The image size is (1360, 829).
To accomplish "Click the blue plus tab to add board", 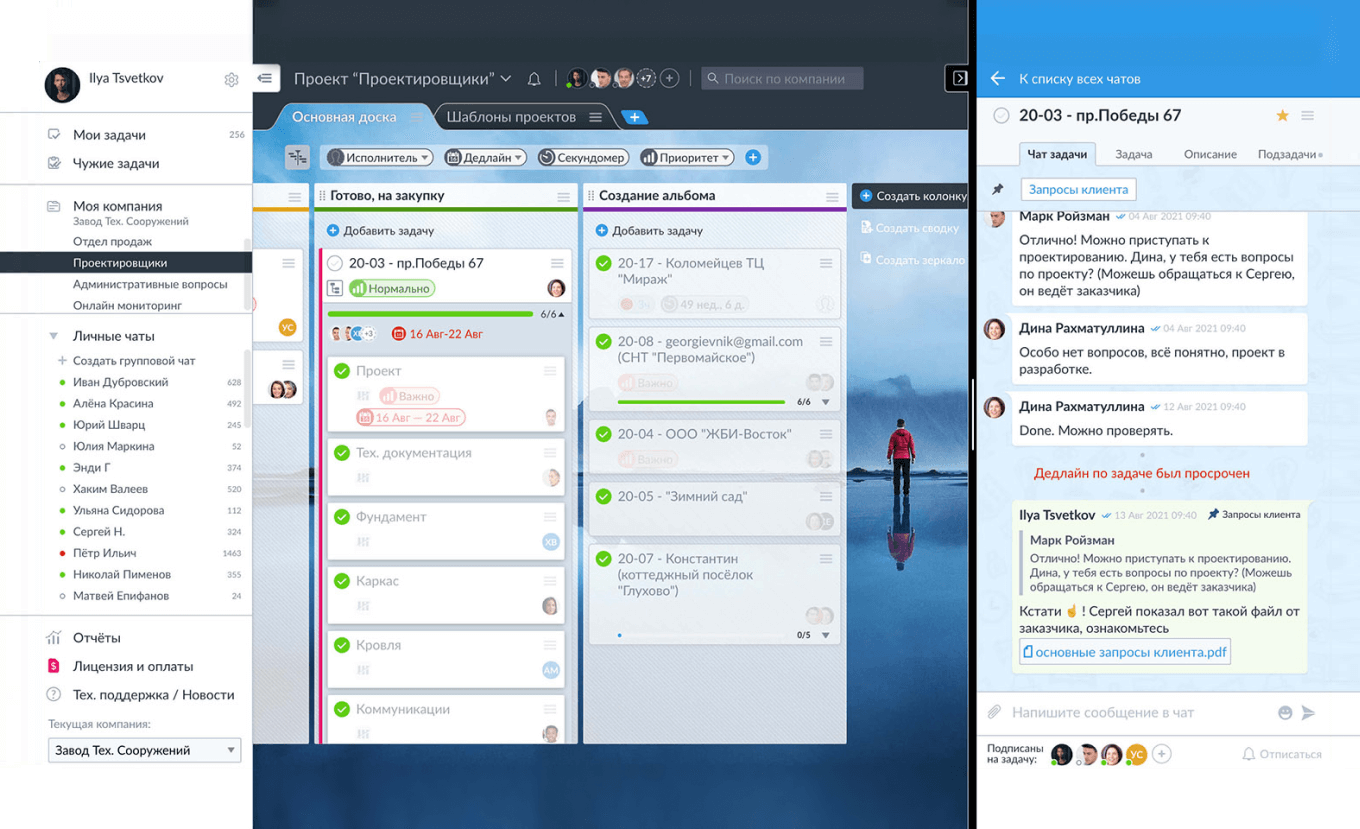I will click(x=634, y=117).
